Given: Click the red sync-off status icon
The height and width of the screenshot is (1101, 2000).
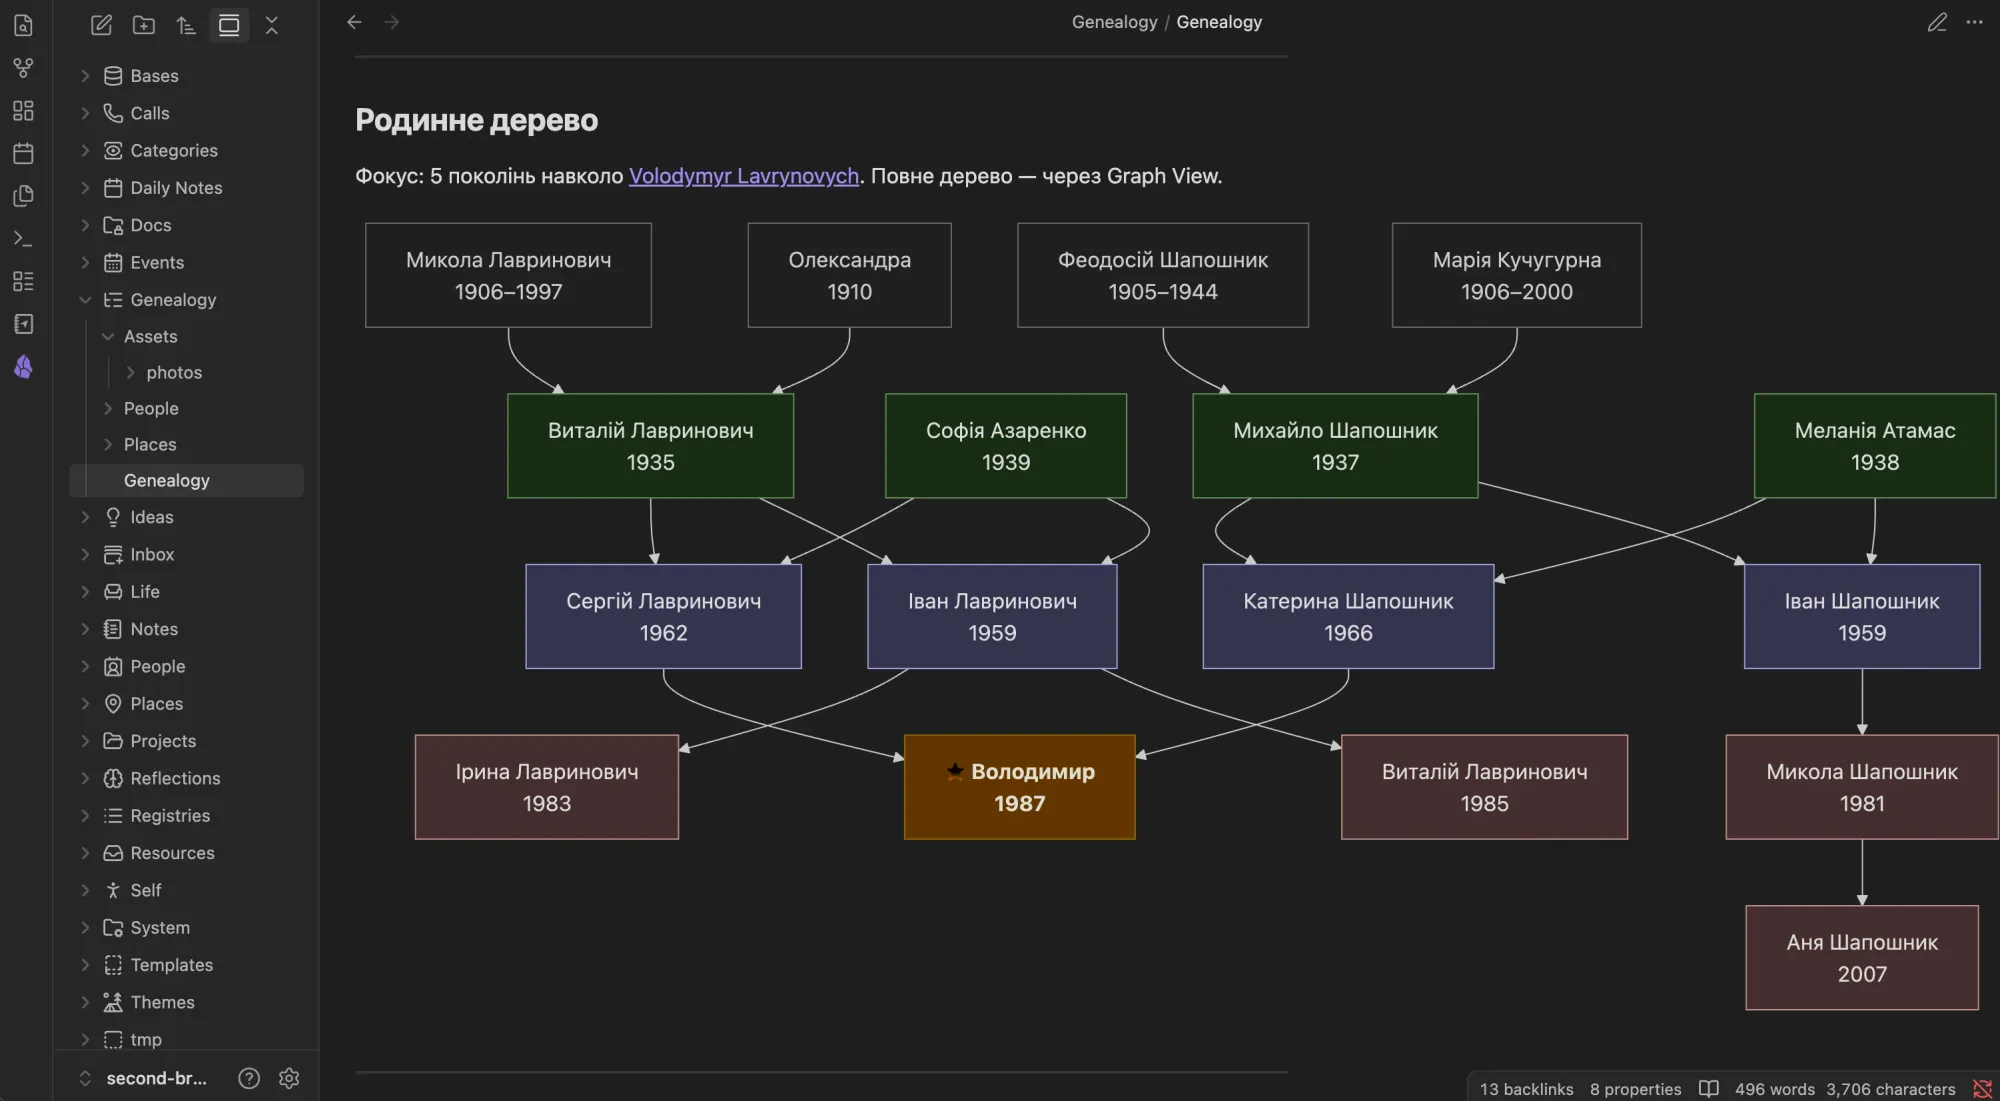Looking at the screenshot, I should [x=1982, y=1089].
